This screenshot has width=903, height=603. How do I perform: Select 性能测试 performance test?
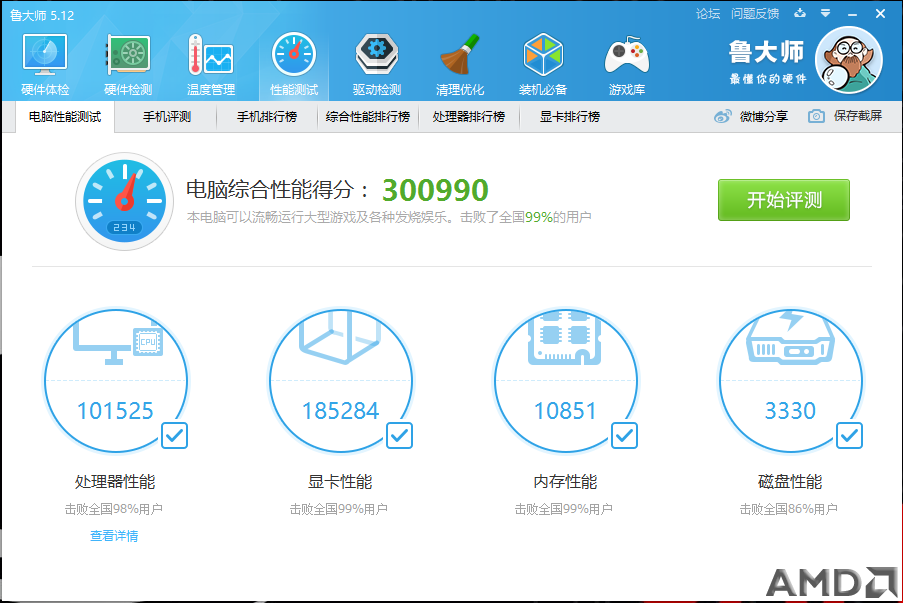point(294,65)
